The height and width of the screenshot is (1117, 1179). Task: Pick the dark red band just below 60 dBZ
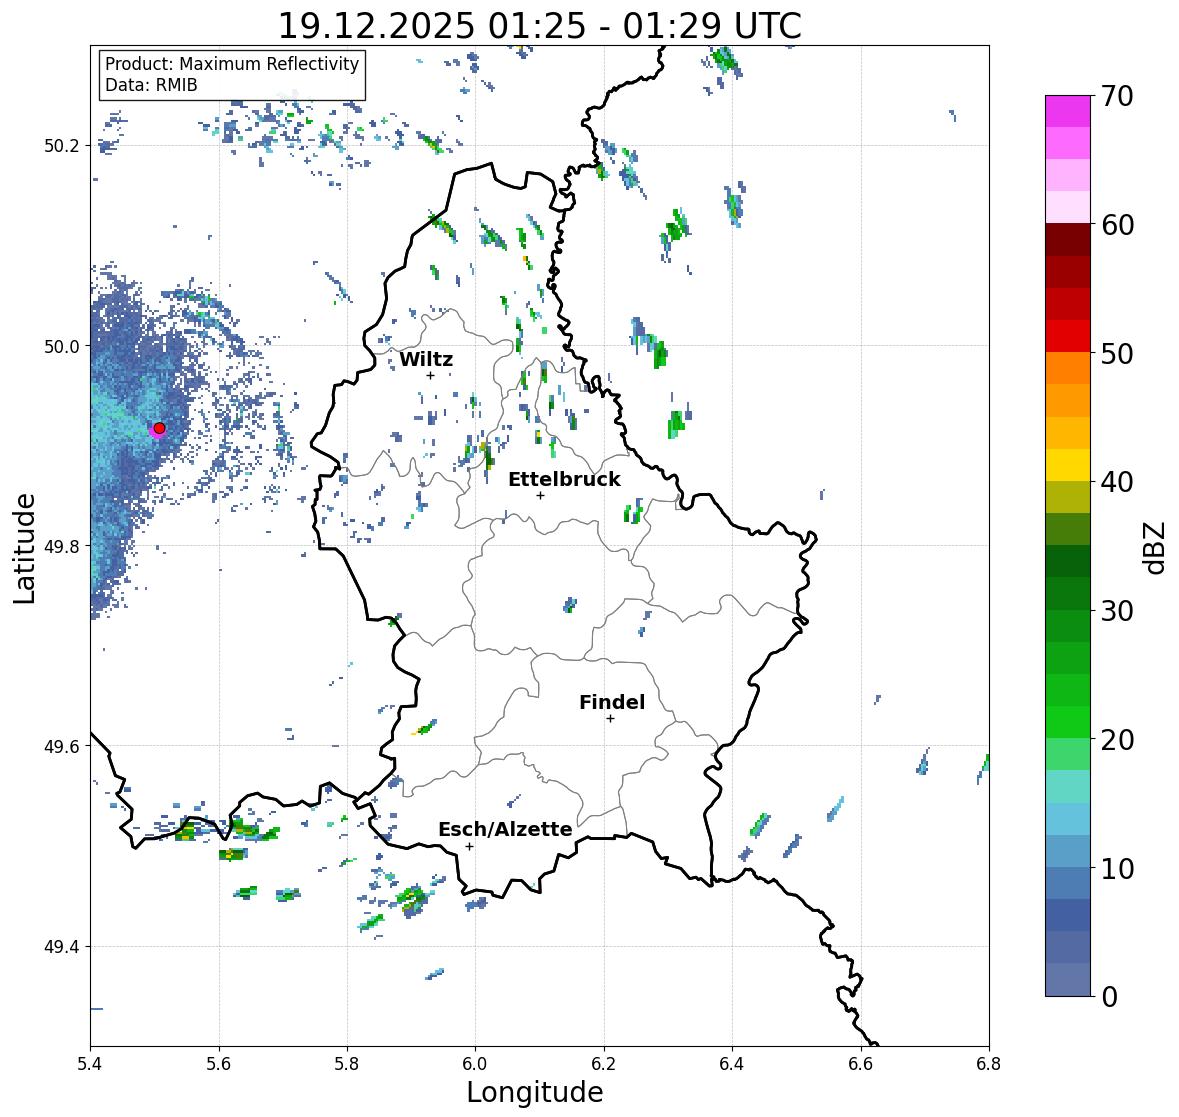[x=1068, y=240]
